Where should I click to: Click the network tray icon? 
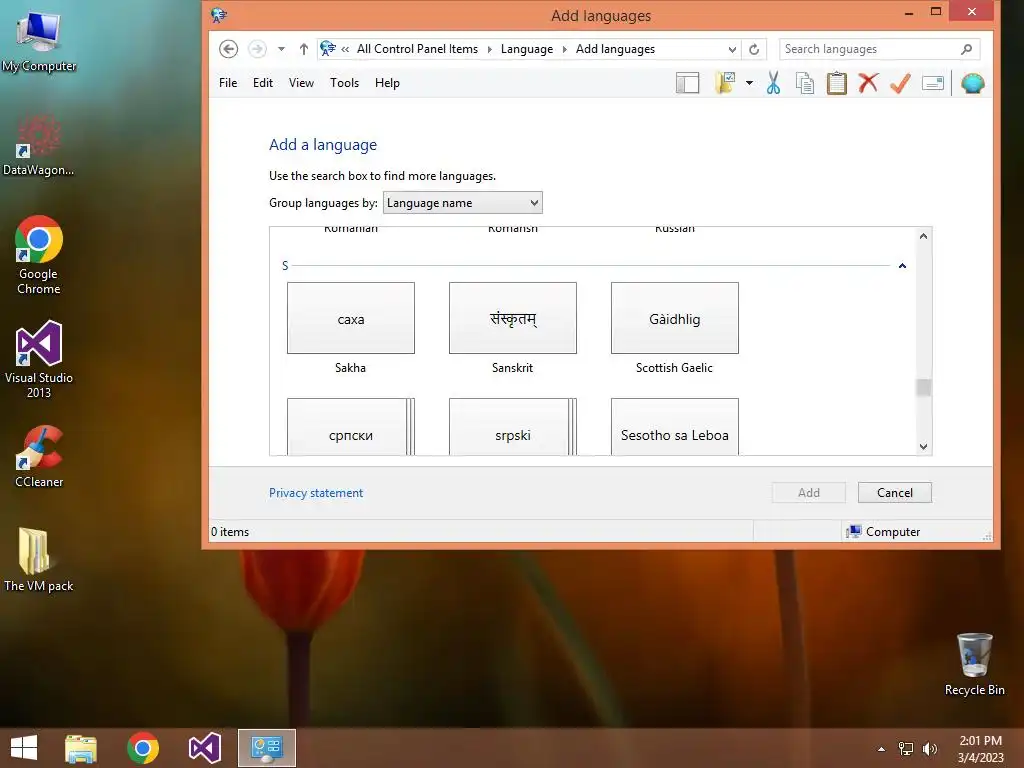point(906,749)
